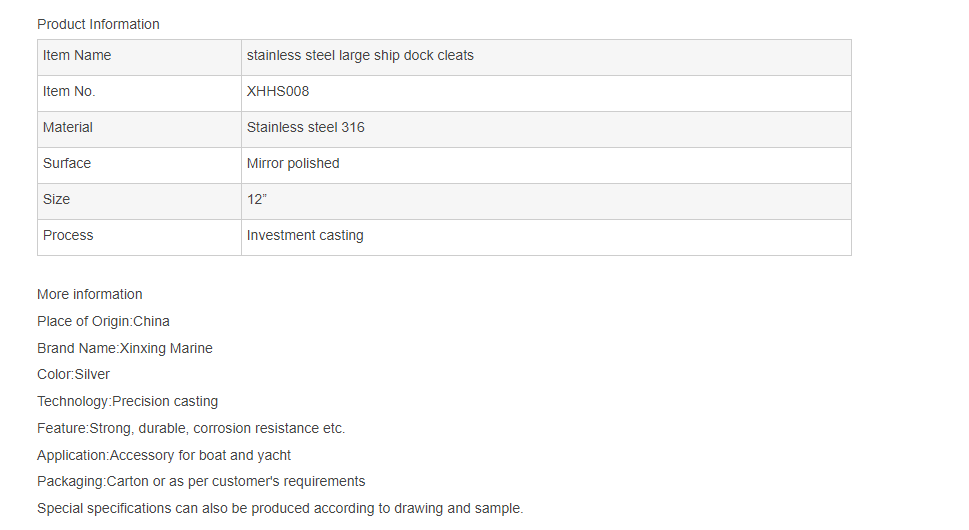The height and width of the screenshot is (530, 969).
Task: Select the stainless steel large ship dock cleats cell
Action: [x=360, y=56]
